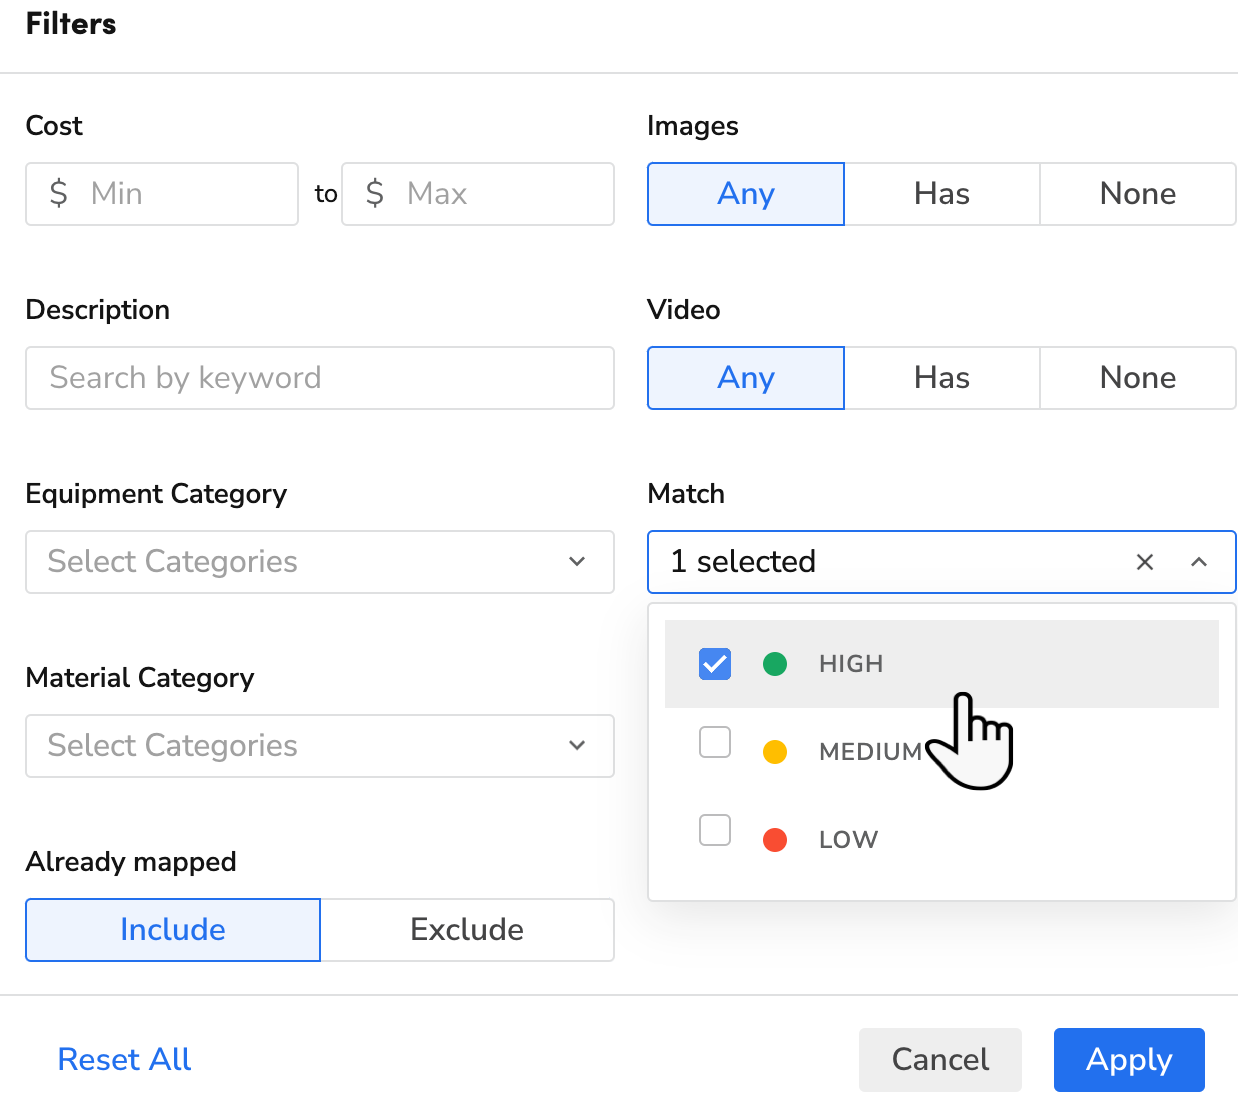
Task: Select 'Has' under Video
Action: pyautogui.click(x=942, y=378)
